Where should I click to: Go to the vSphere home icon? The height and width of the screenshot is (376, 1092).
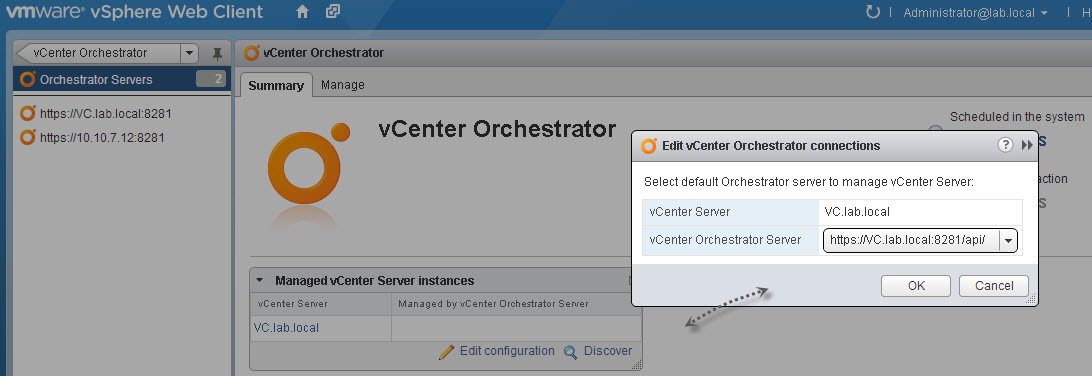pos(302,12)
